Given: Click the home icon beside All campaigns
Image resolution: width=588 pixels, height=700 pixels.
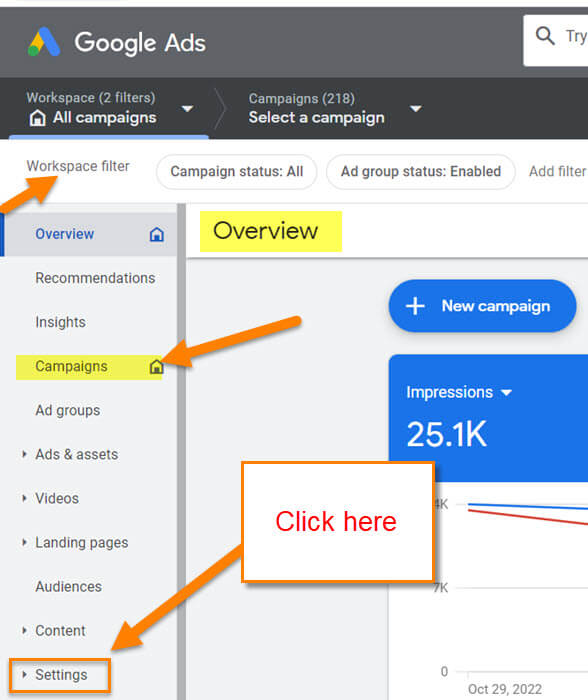Looking at the screenshot, I should (37, 118).
